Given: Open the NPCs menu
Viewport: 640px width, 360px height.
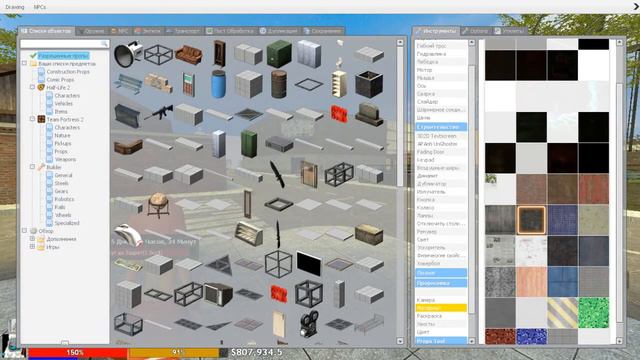Looking at the screenshot, I should pos(40,7).
